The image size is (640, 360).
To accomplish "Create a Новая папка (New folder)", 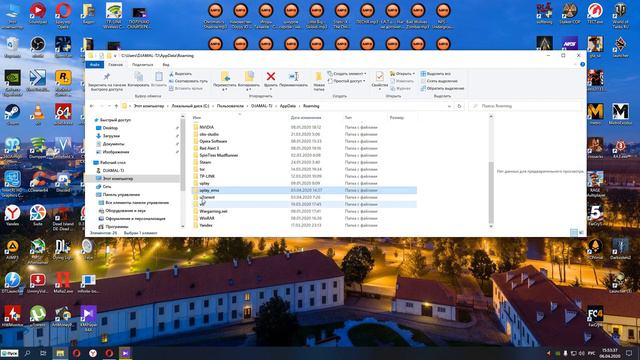I will 319,81.
